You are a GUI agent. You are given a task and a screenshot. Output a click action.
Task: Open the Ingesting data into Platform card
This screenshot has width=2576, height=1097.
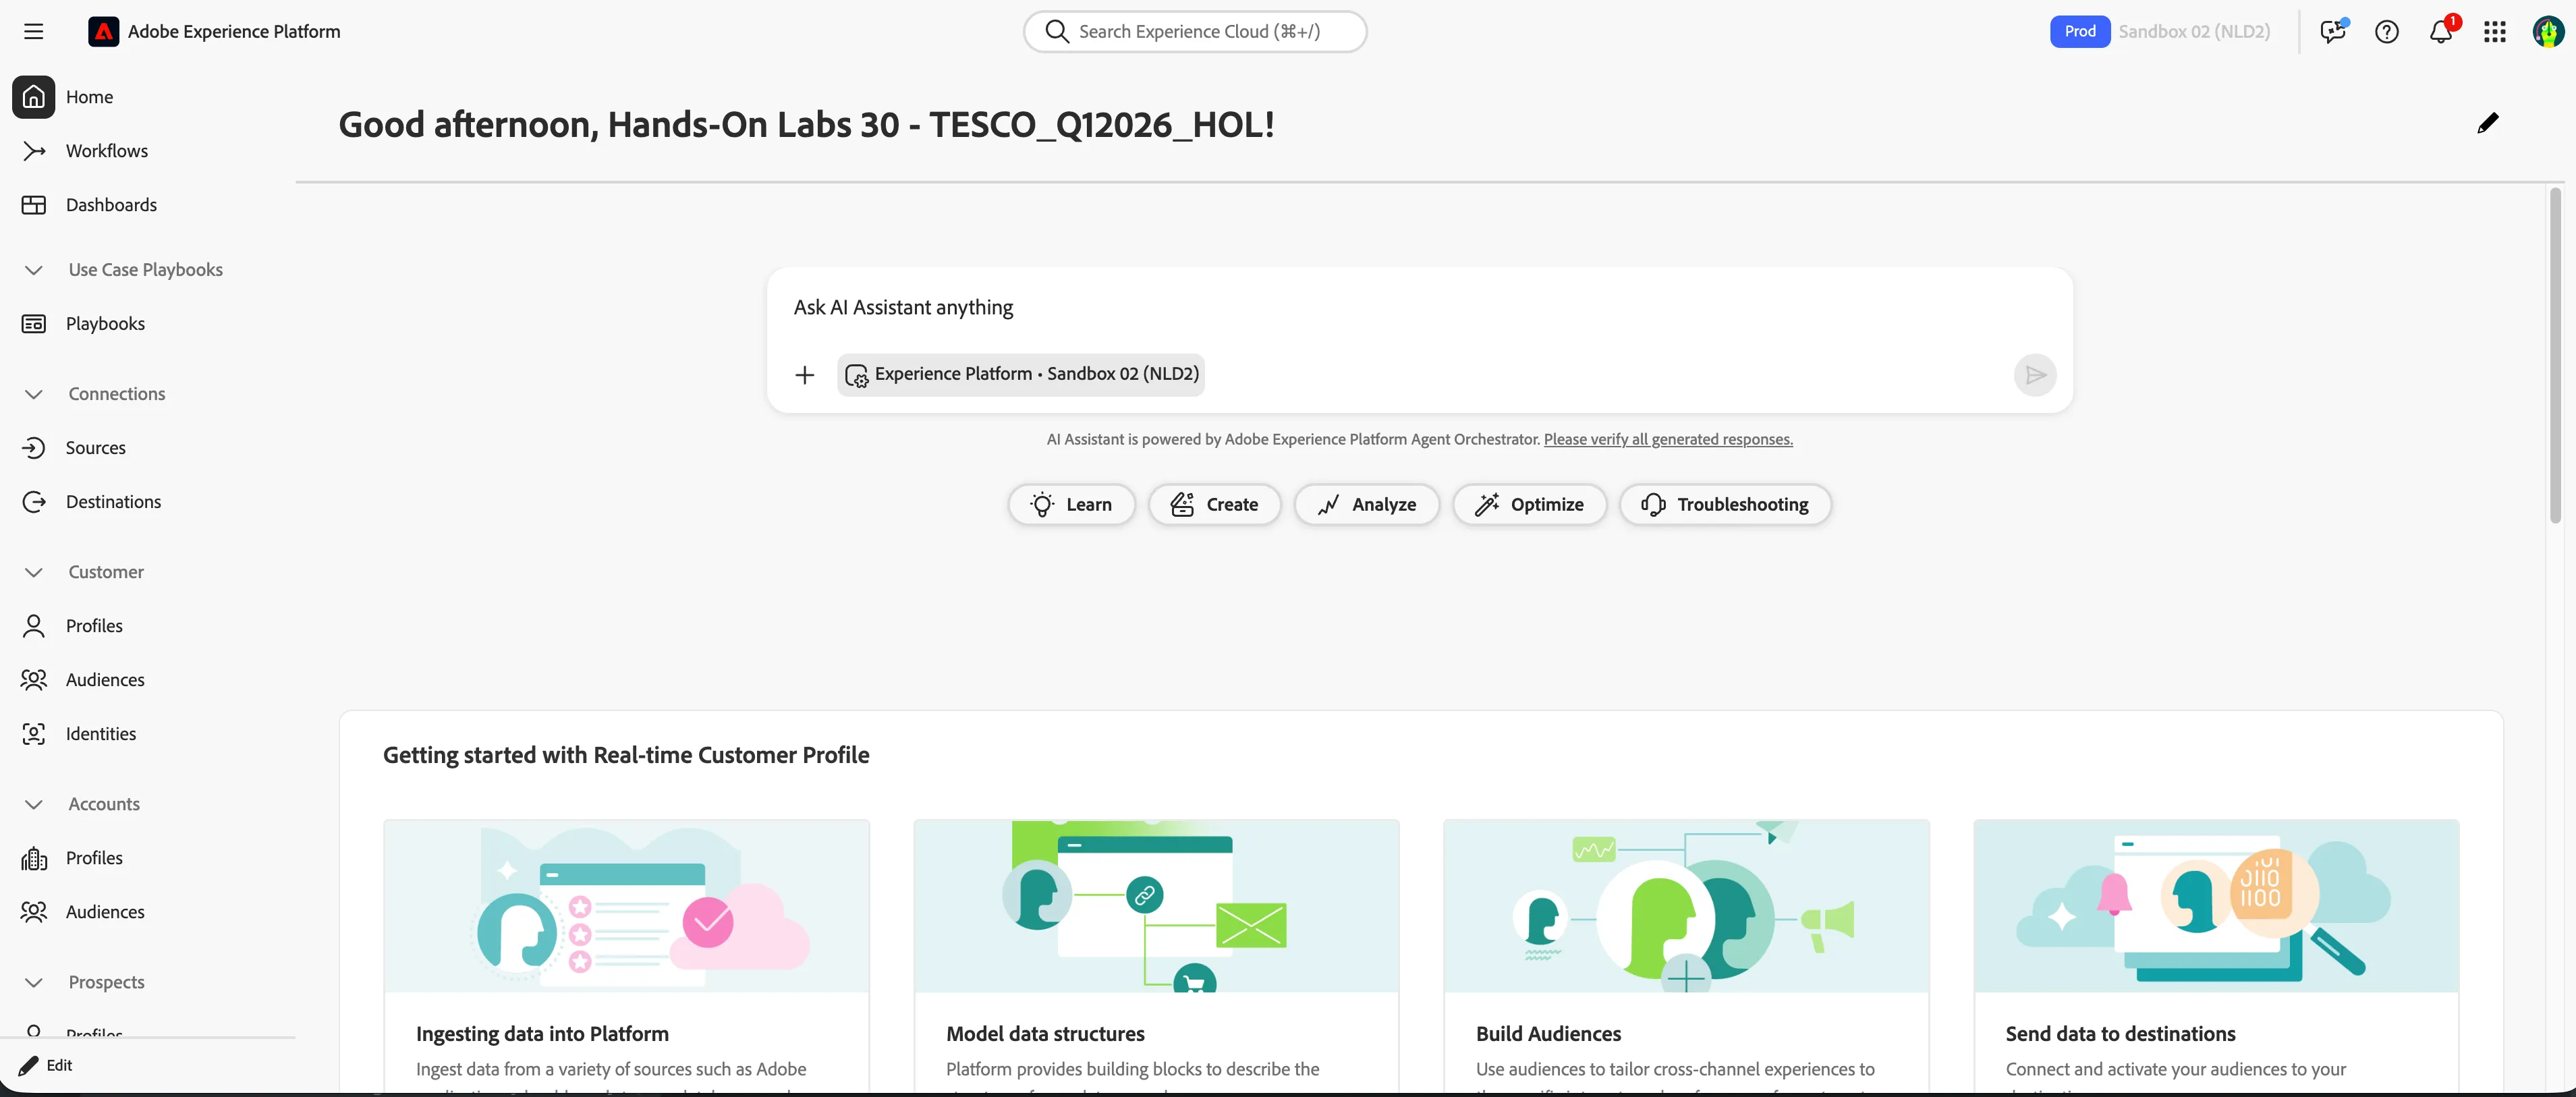tap(626, 957)
